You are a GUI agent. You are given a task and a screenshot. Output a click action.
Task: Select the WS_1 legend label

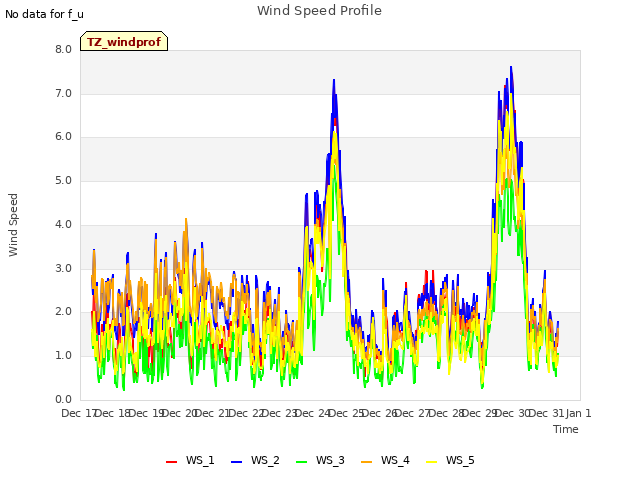200,460
